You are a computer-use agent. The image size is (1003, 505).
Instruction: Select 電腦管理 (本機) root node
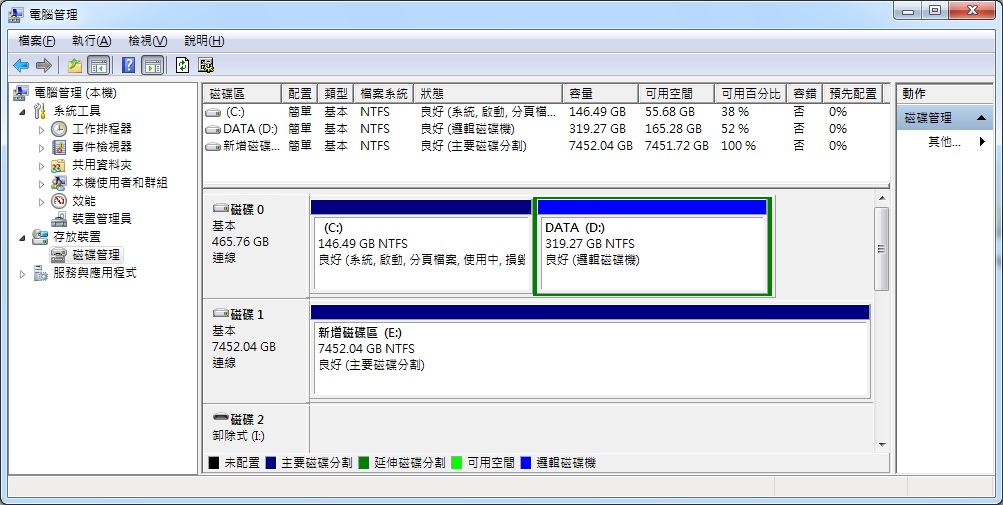click(x=75, y=93)
